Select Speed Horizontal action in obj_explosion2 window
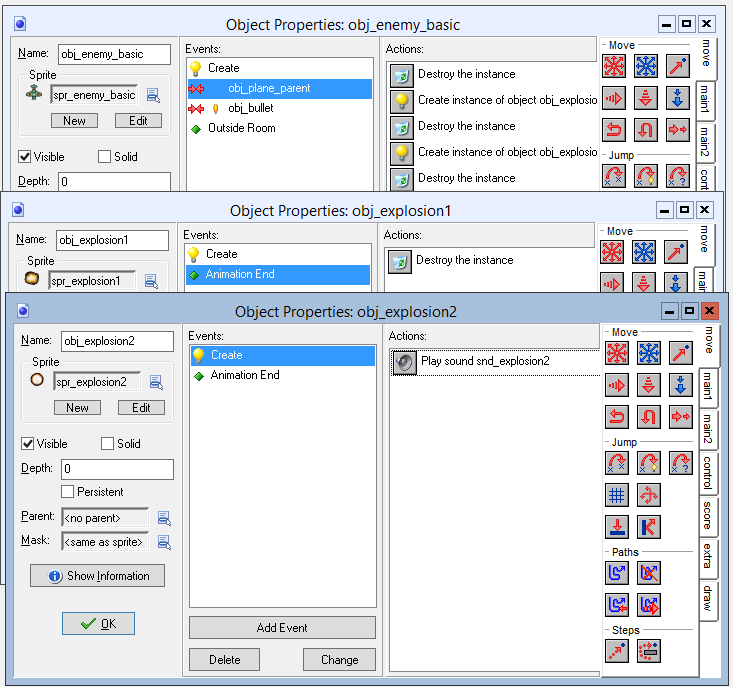Image resolution: width=733 pixels, height=687 pixels. pyautogui.click(x=617, y=385)
